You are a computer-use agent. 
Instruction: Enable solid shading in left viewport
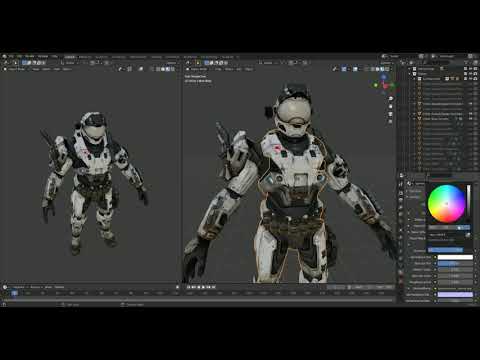(x=163, y=69)
